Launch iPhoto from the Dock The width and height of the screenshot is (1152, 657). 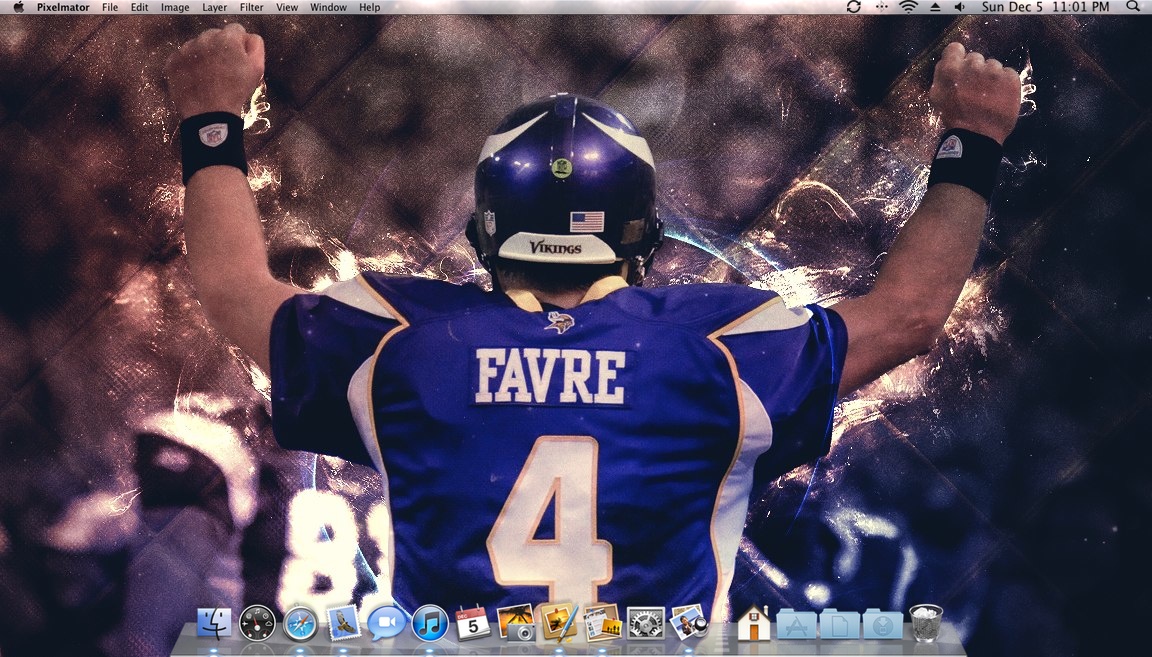pos(516,622)
